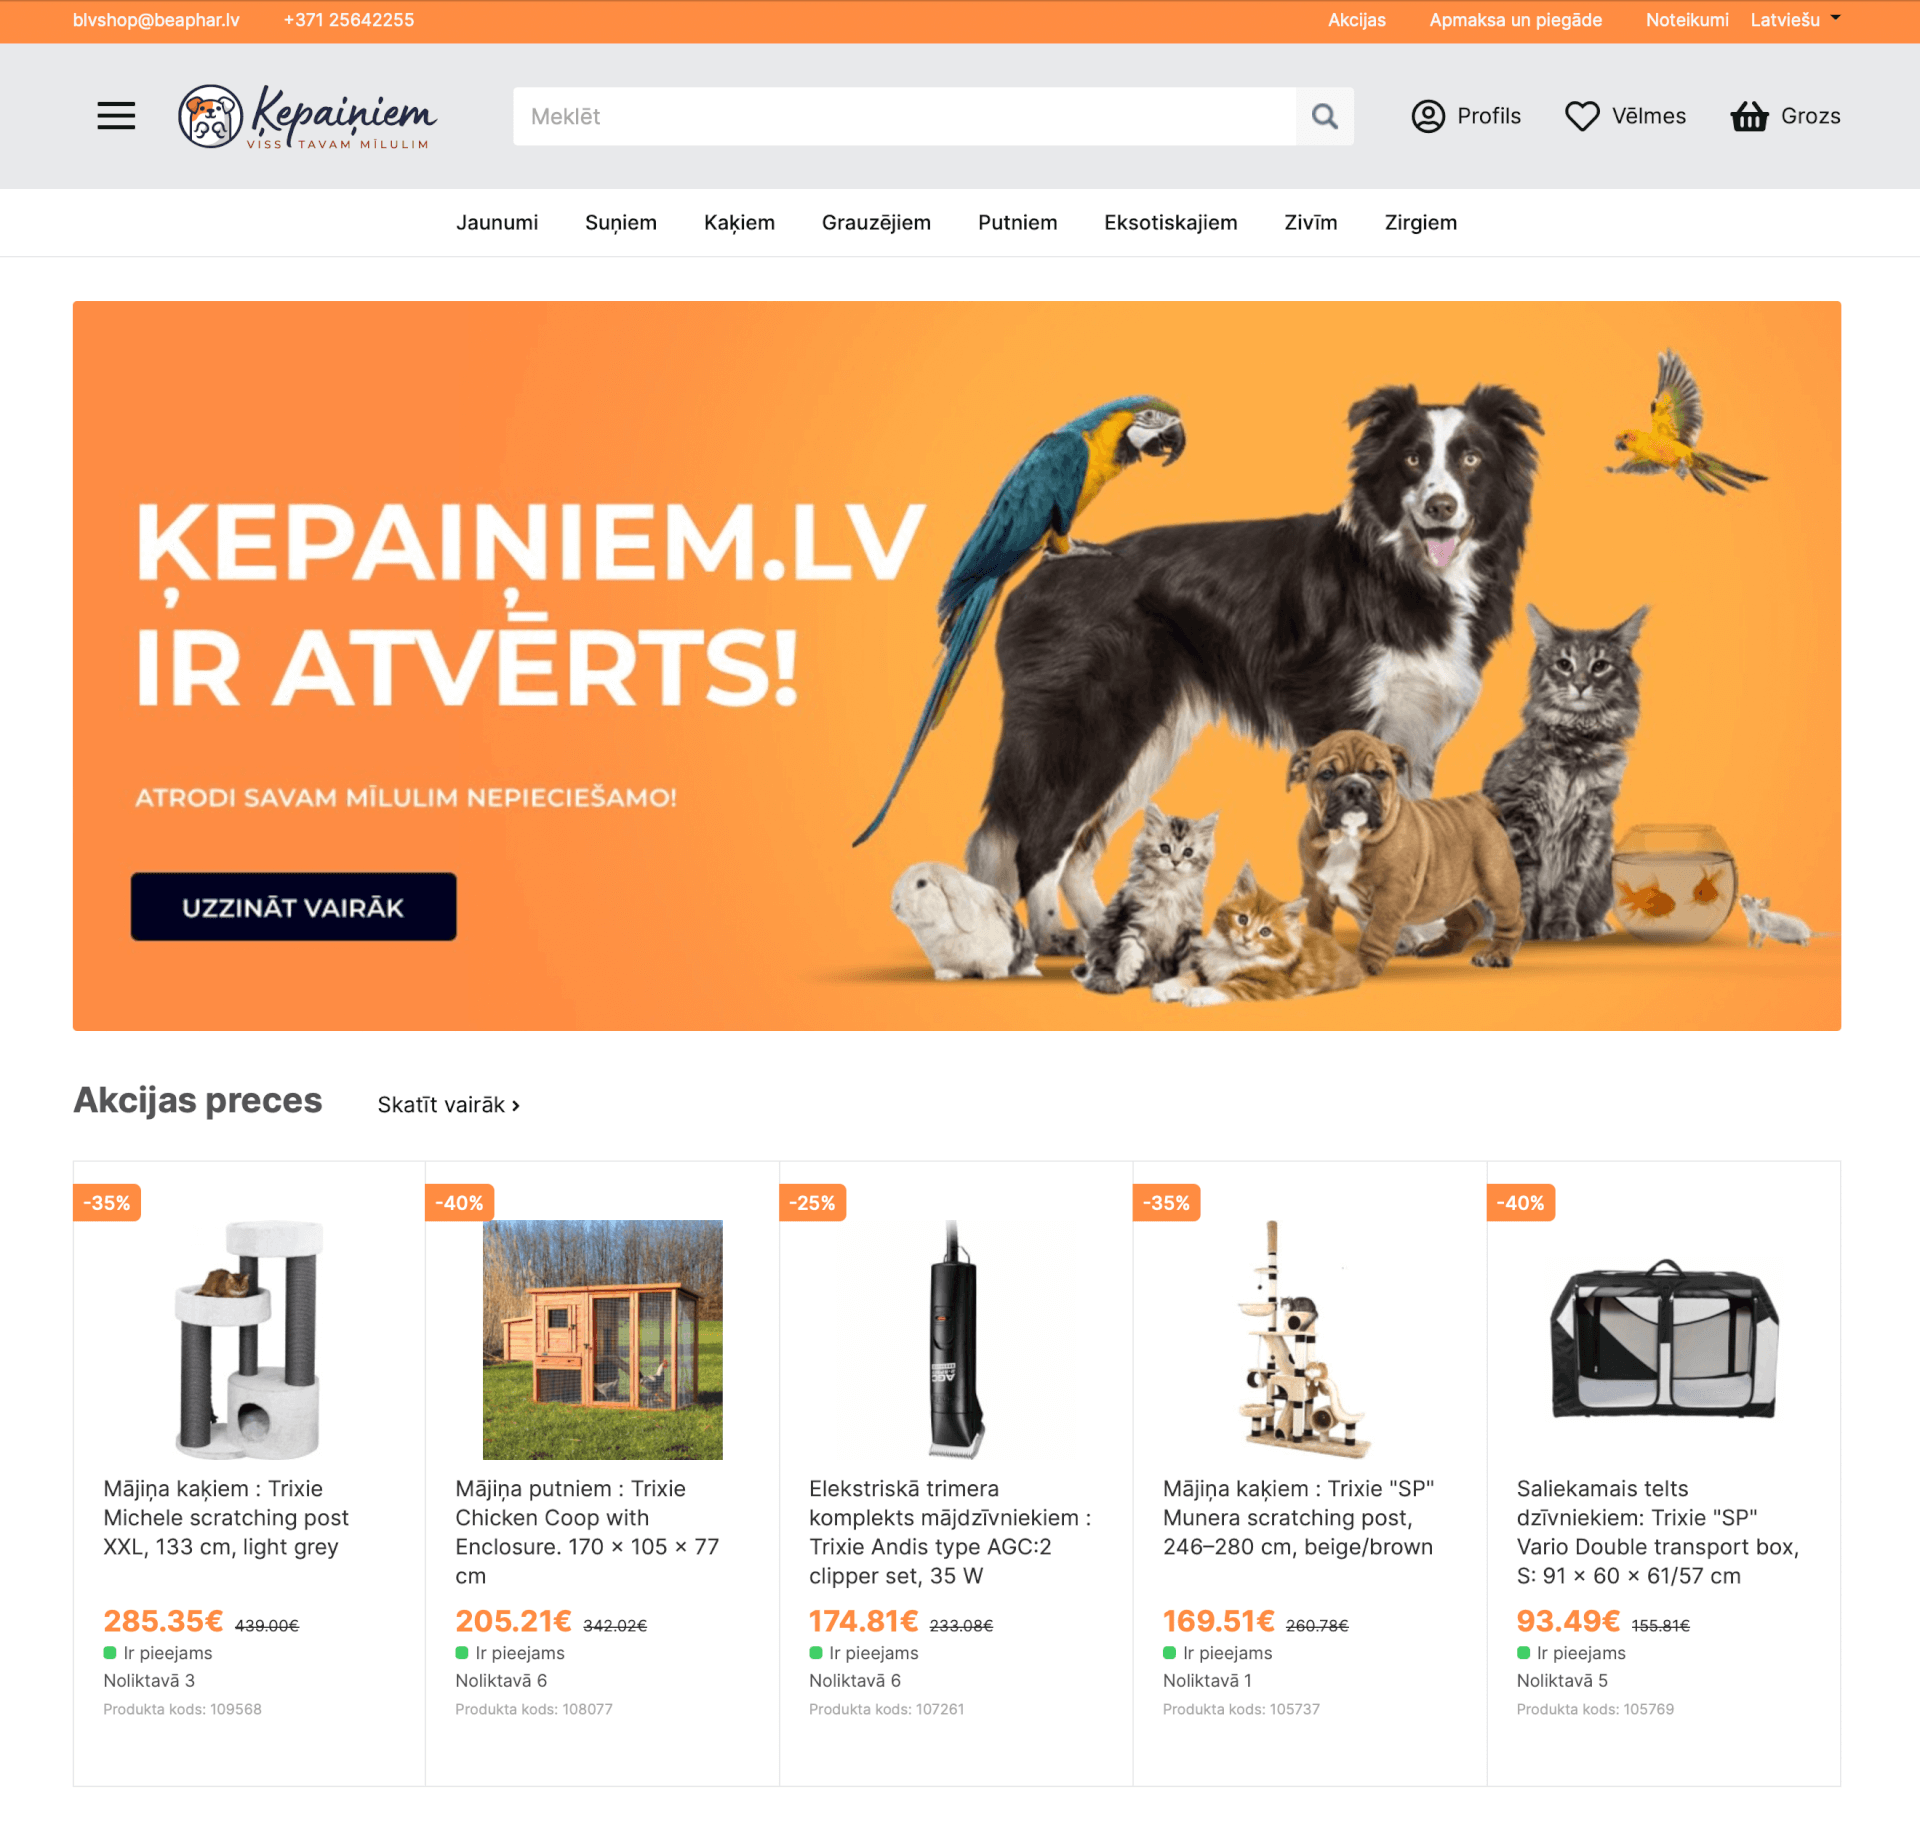Click the Meklēt search field
Image resolution: width=1920 pixels, height=1841 pixels.
pos(904,116)
